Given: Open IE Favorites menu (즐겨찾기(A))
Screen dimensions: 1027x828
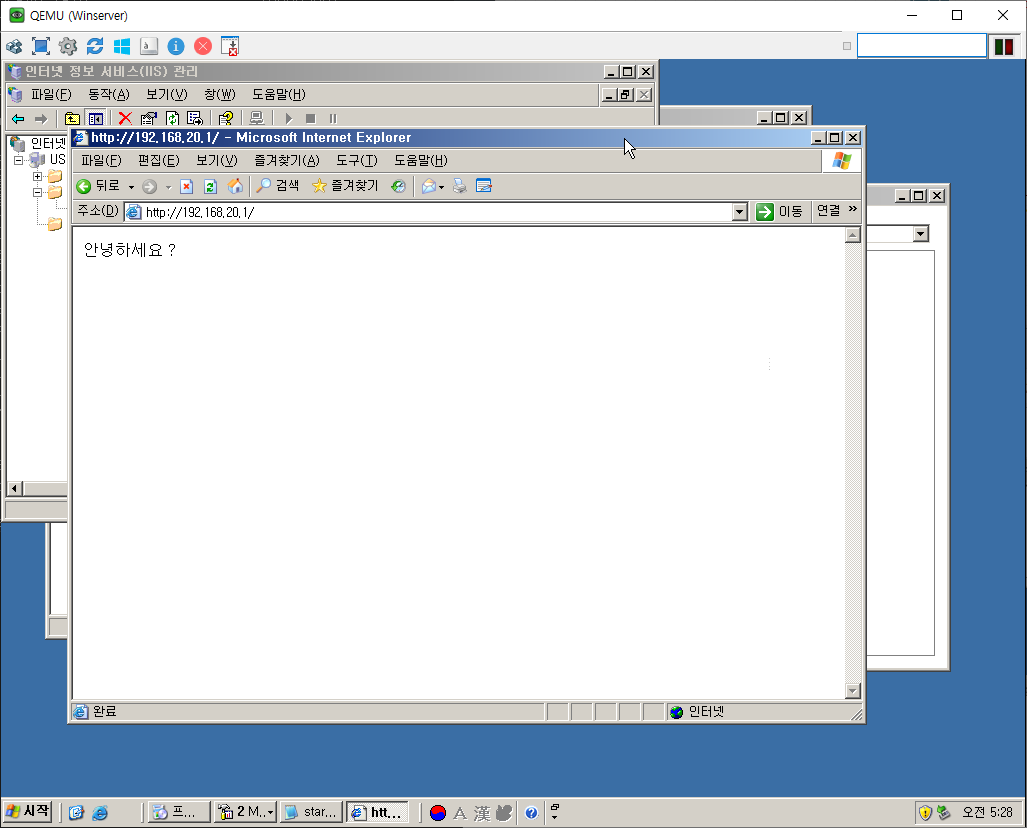Looking at the screenshot, I should tap(287, 160).
